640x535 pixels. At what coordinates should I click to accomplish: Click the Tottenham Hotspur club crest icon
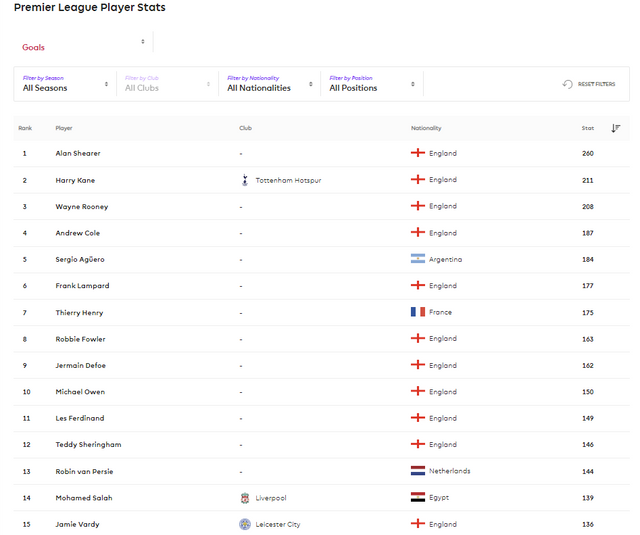245,180
